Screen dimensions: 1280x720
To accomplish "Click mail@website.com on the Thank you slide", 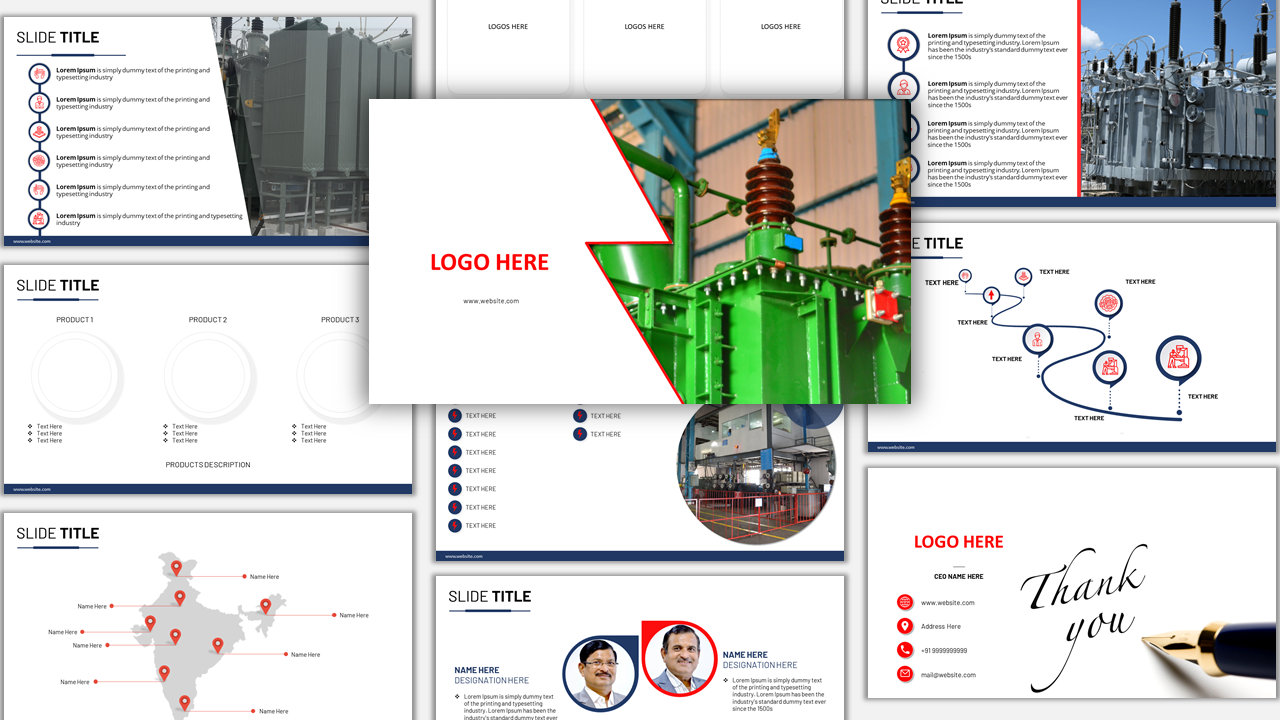I will (948, 675).
